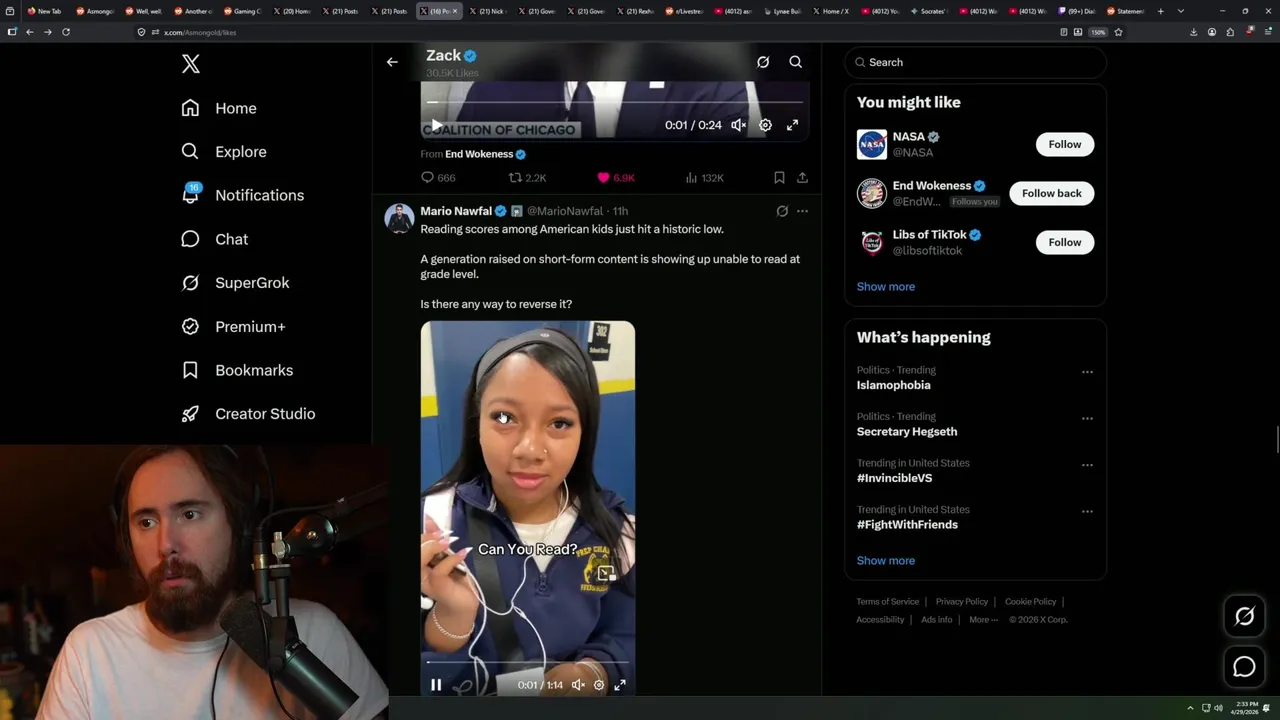Open the Home page
Image resolution: width=1280 pixels, height=720 pixels.
click(x=219, y=108)
